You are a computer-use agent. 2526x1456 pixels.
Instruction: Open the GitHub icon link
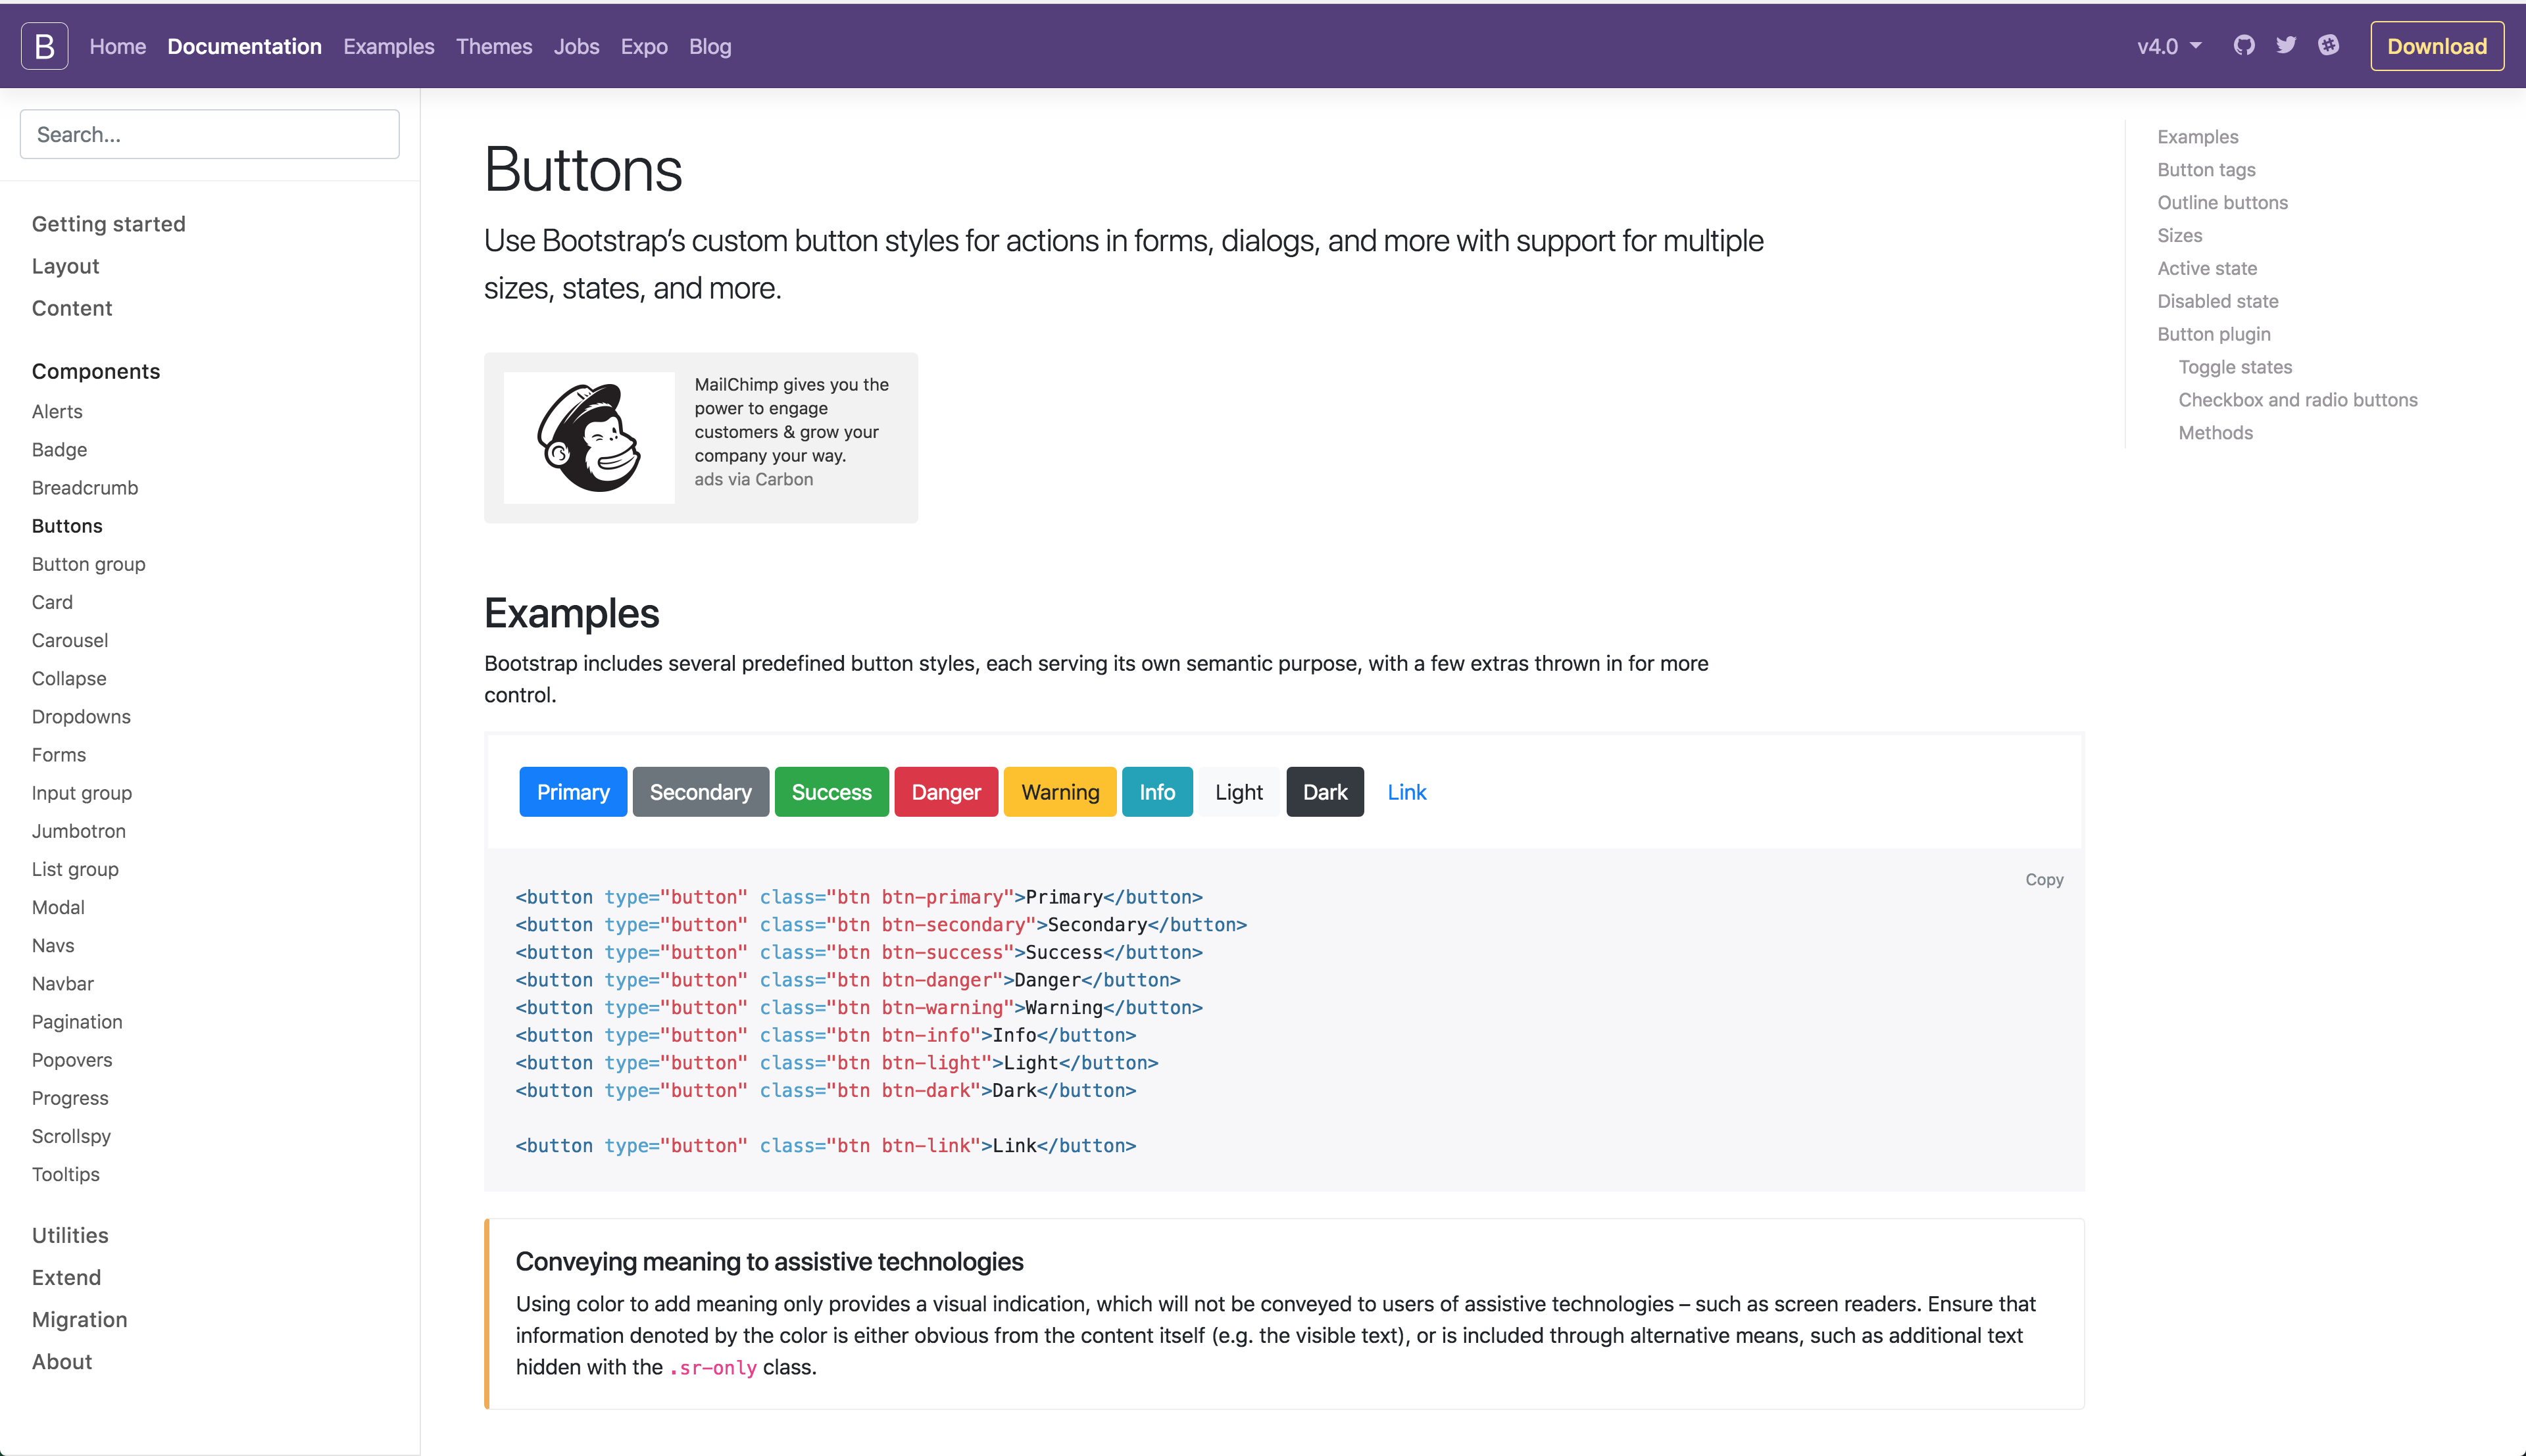point(2244,45)
